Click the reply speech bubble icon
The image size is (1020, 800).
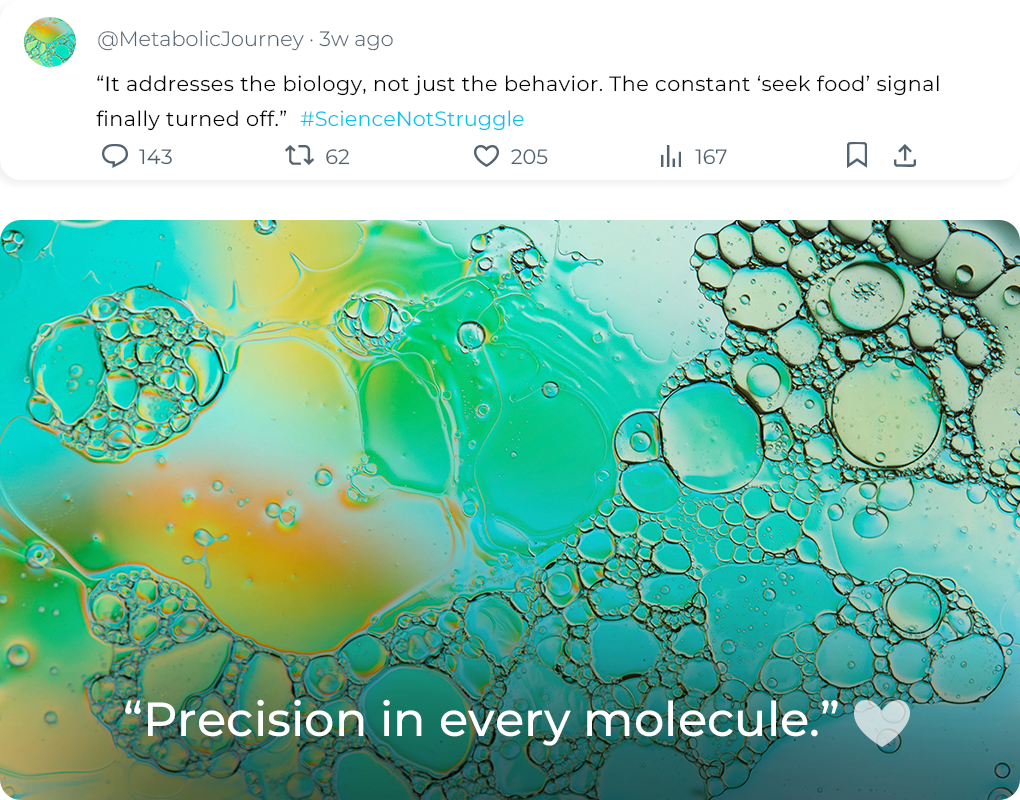(116, 156)
